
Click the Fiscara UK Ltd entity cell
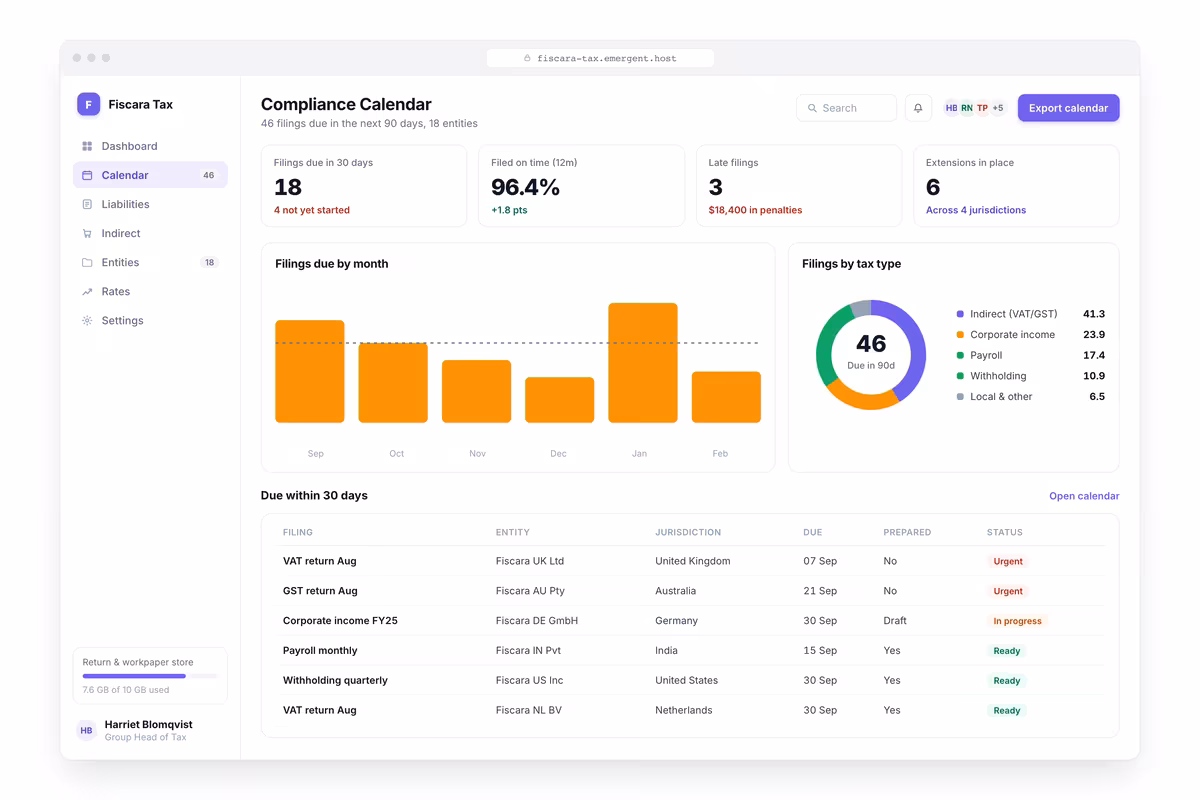(530, 561)
